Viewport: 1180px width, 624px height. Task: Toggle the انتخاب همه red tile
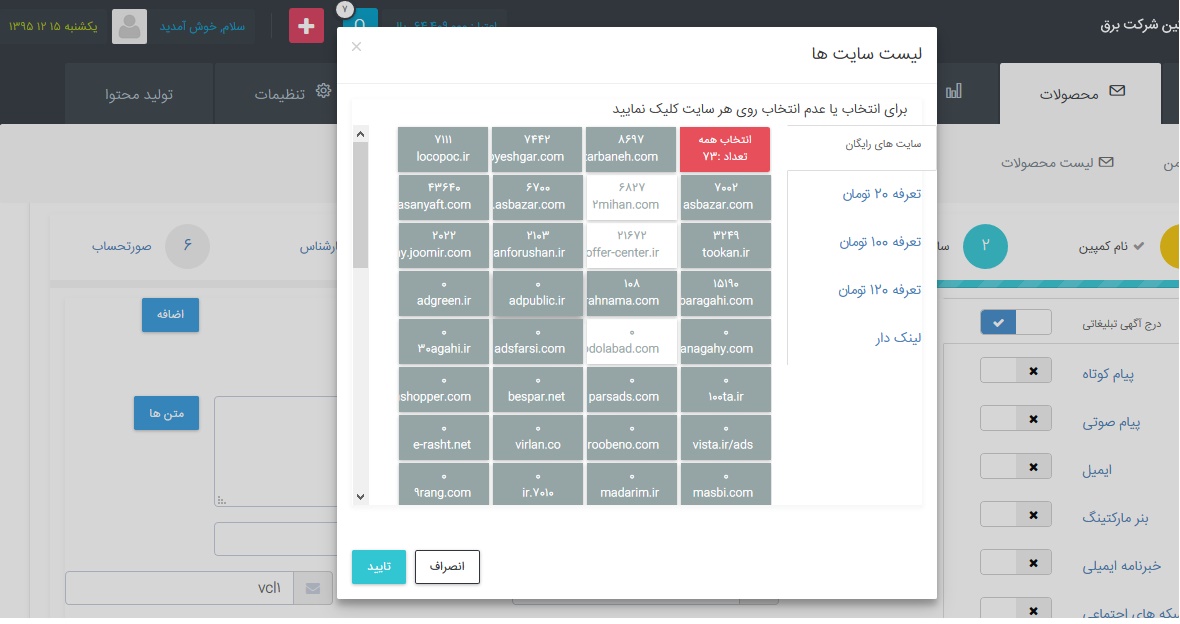coord(725,149)
